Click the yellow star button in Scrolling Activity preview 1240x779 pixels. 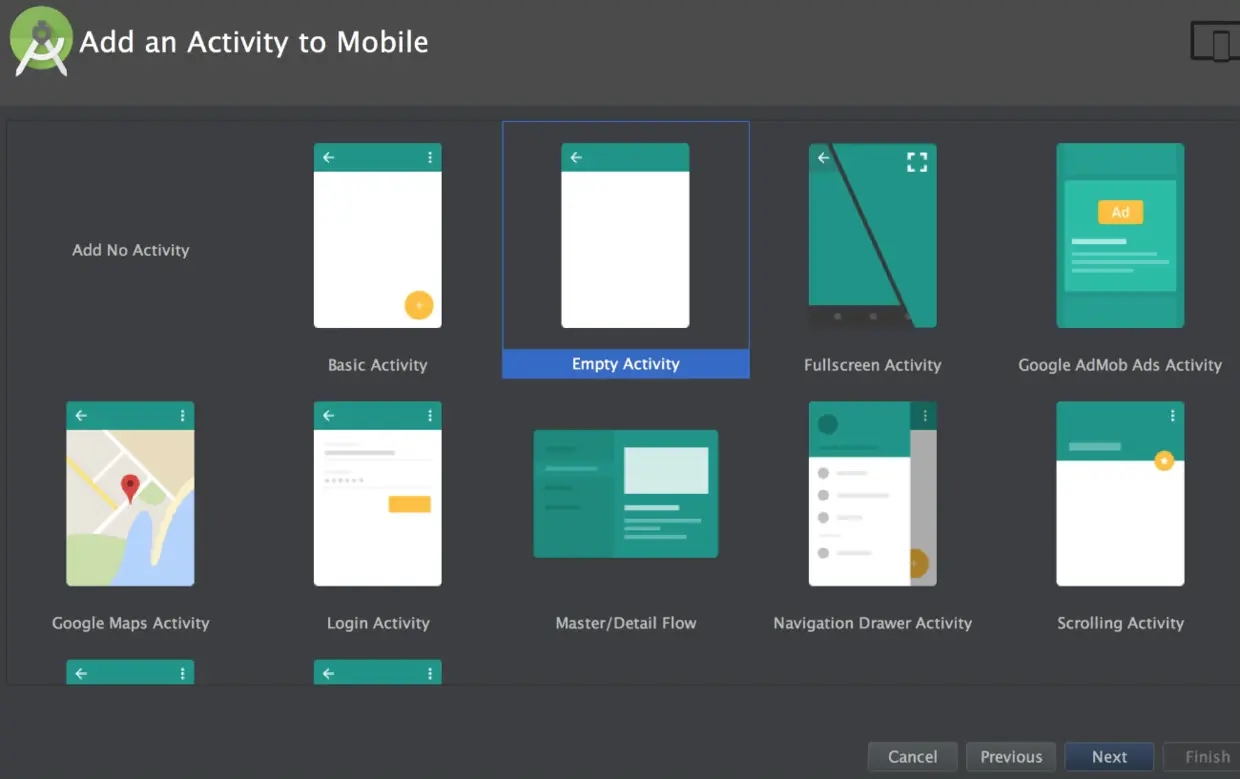(x=1164, y=461)
